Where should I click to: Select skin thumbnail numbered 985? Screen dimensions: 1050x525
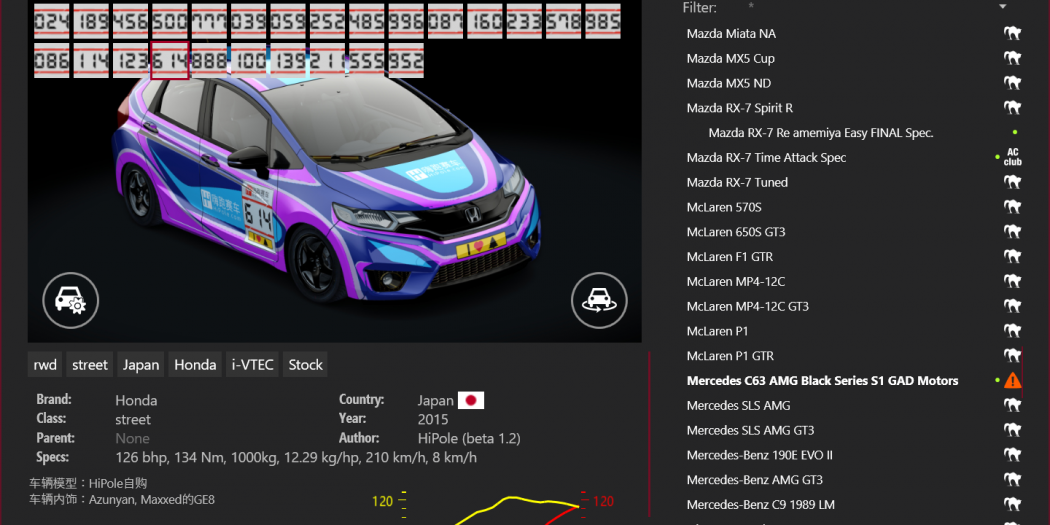pyautogui.click(x=603, y=21)
